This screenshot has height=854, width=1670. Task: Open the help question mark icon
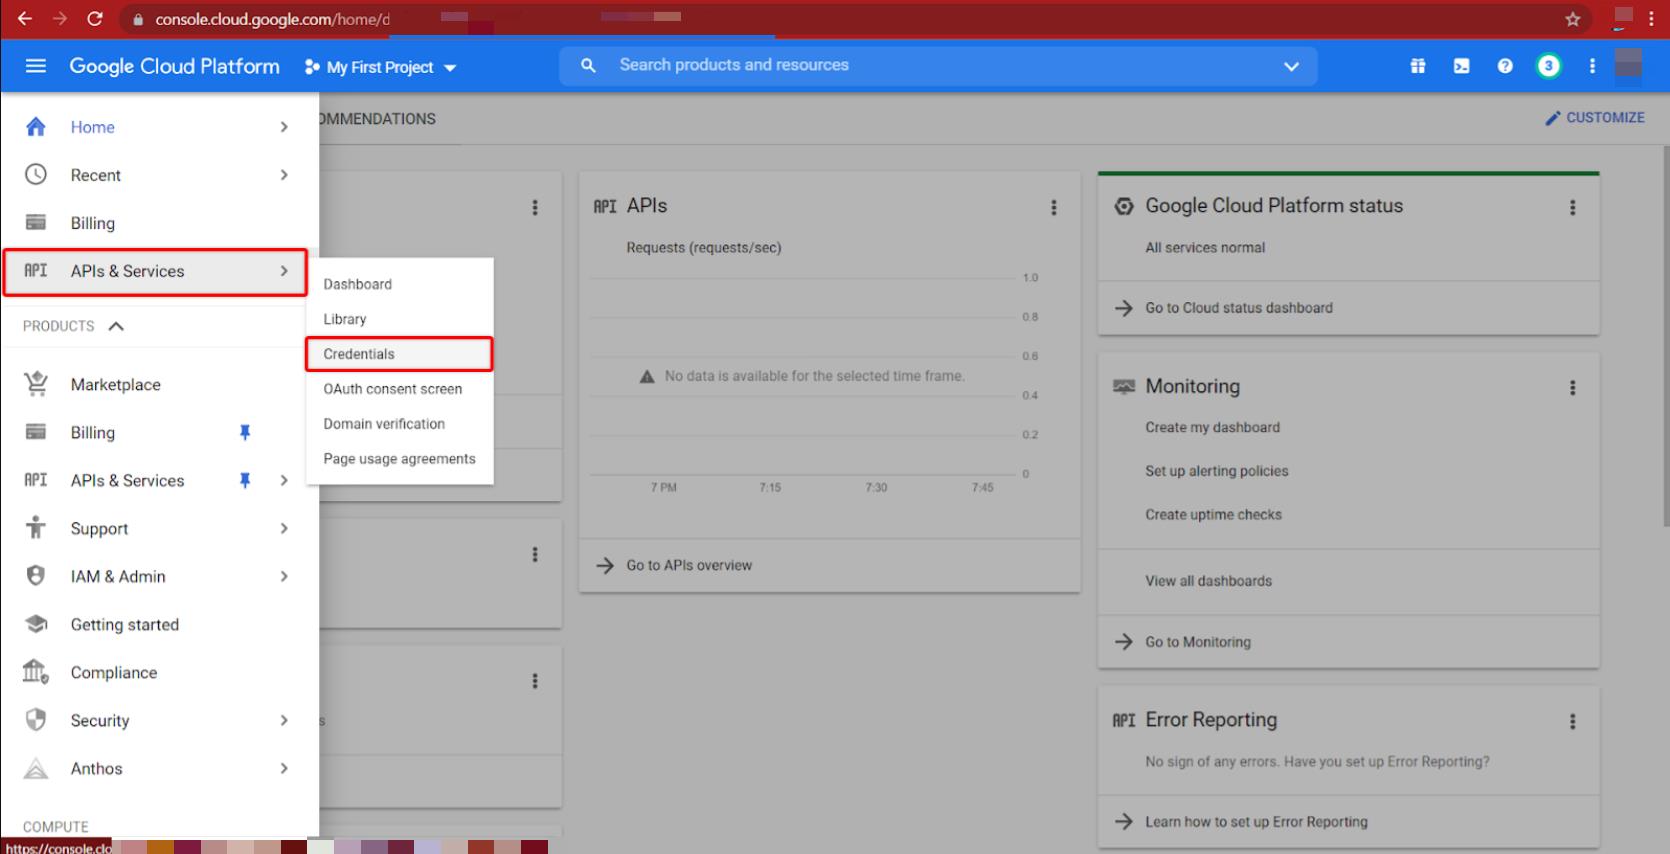pos(1504,66)
